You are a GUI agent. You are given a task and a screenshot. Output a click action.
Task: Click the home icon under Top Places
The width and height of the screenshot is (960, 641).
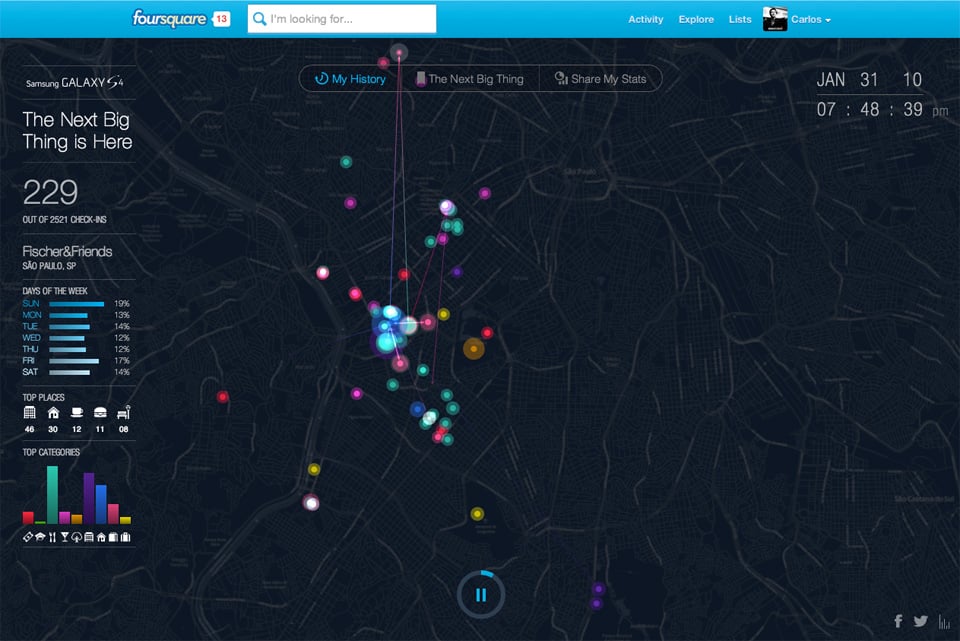pos(54,412)
